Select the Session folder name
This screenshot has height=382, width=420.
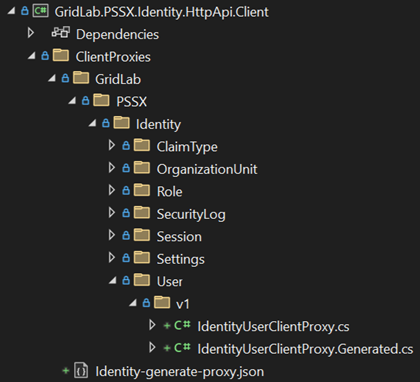(179, 237)
